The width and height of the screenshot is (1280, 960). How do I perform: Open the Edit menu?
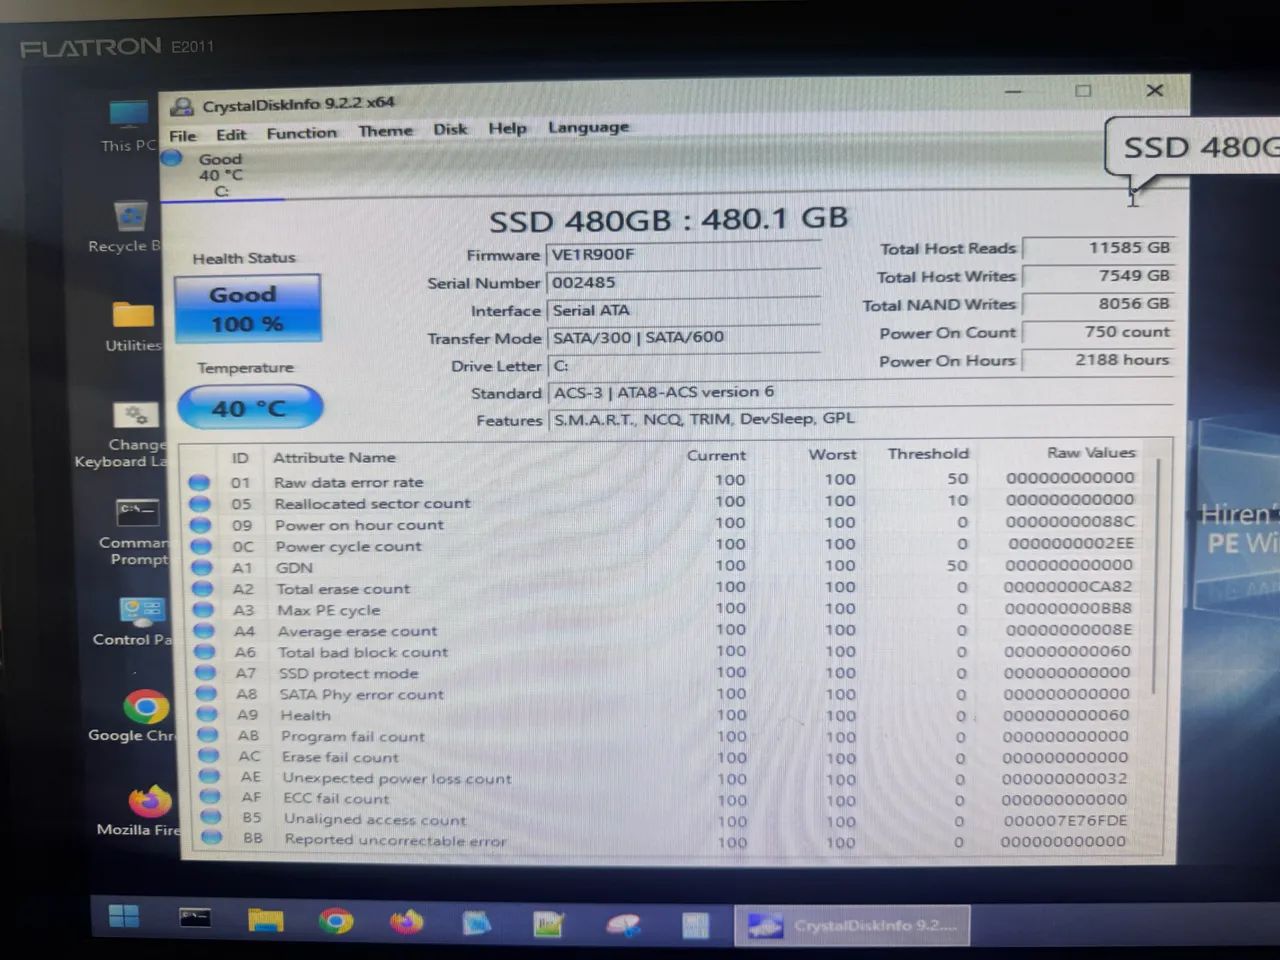231,134
